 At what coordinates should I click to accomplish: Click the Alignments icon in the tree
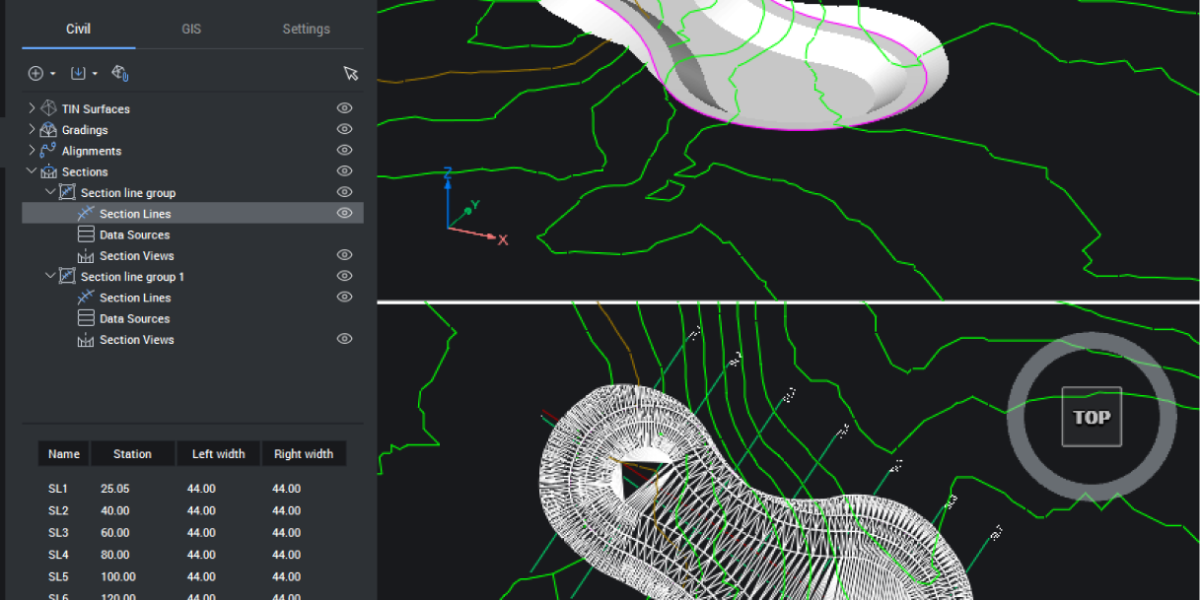[x=48, y=151]
